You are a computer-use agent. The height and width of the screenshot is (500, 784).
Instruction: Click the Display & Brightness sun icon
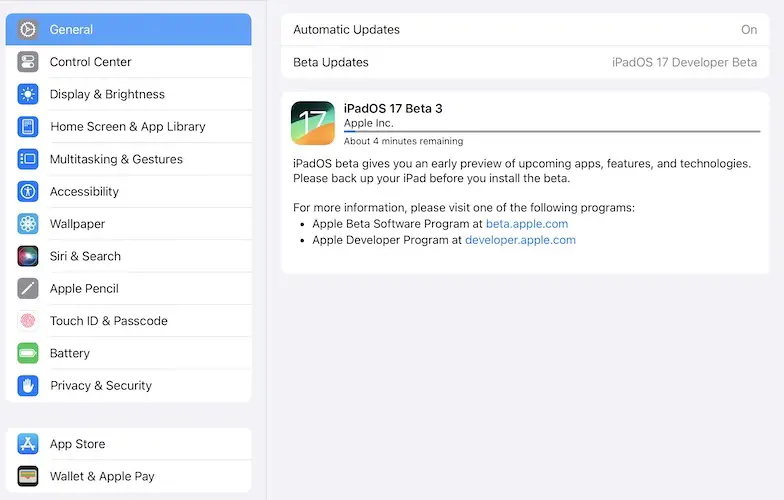tap(28, 95)
